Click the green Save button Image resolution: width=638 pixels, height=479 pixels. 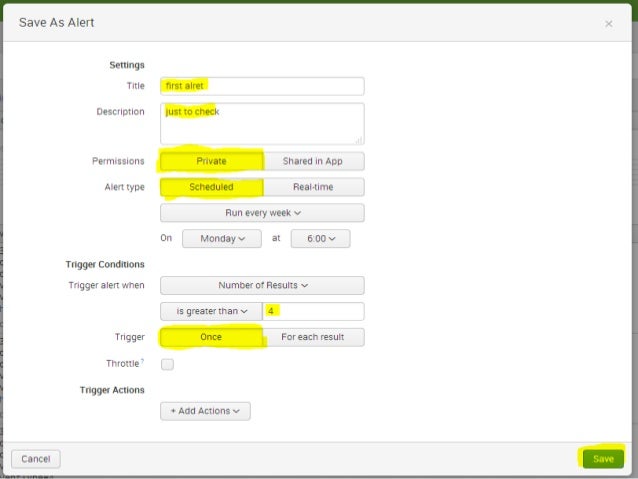(x=603, y=459)
